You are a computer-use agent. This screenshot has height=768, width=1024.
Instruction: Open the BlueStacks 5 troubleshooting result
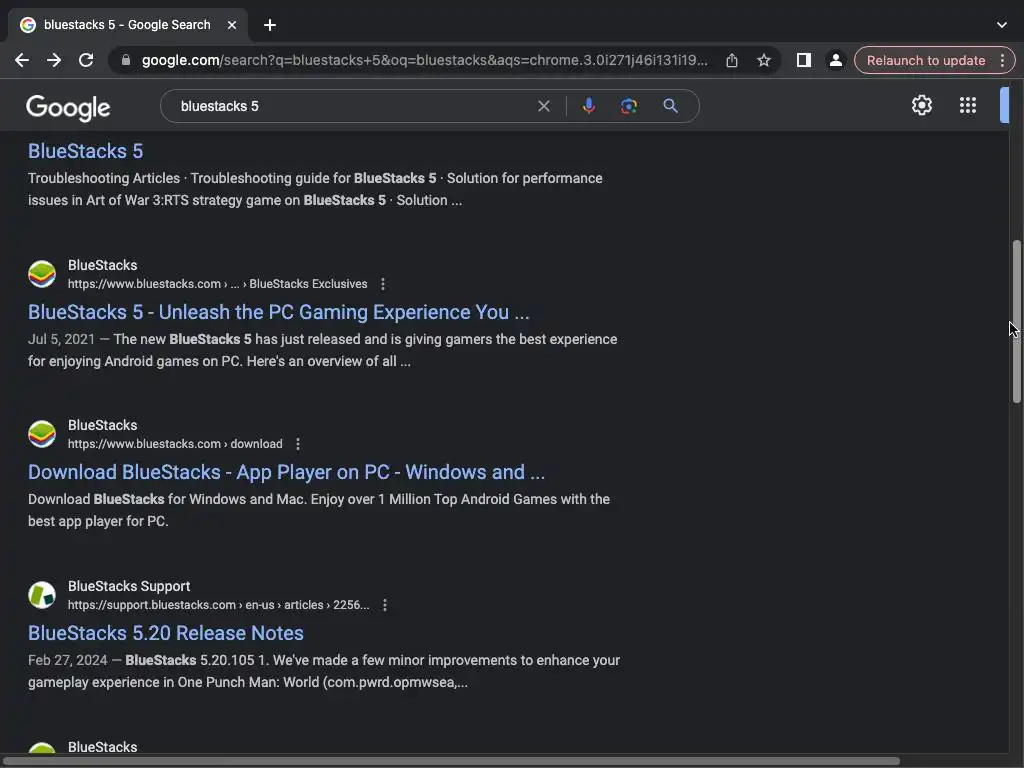click(86, 151)
